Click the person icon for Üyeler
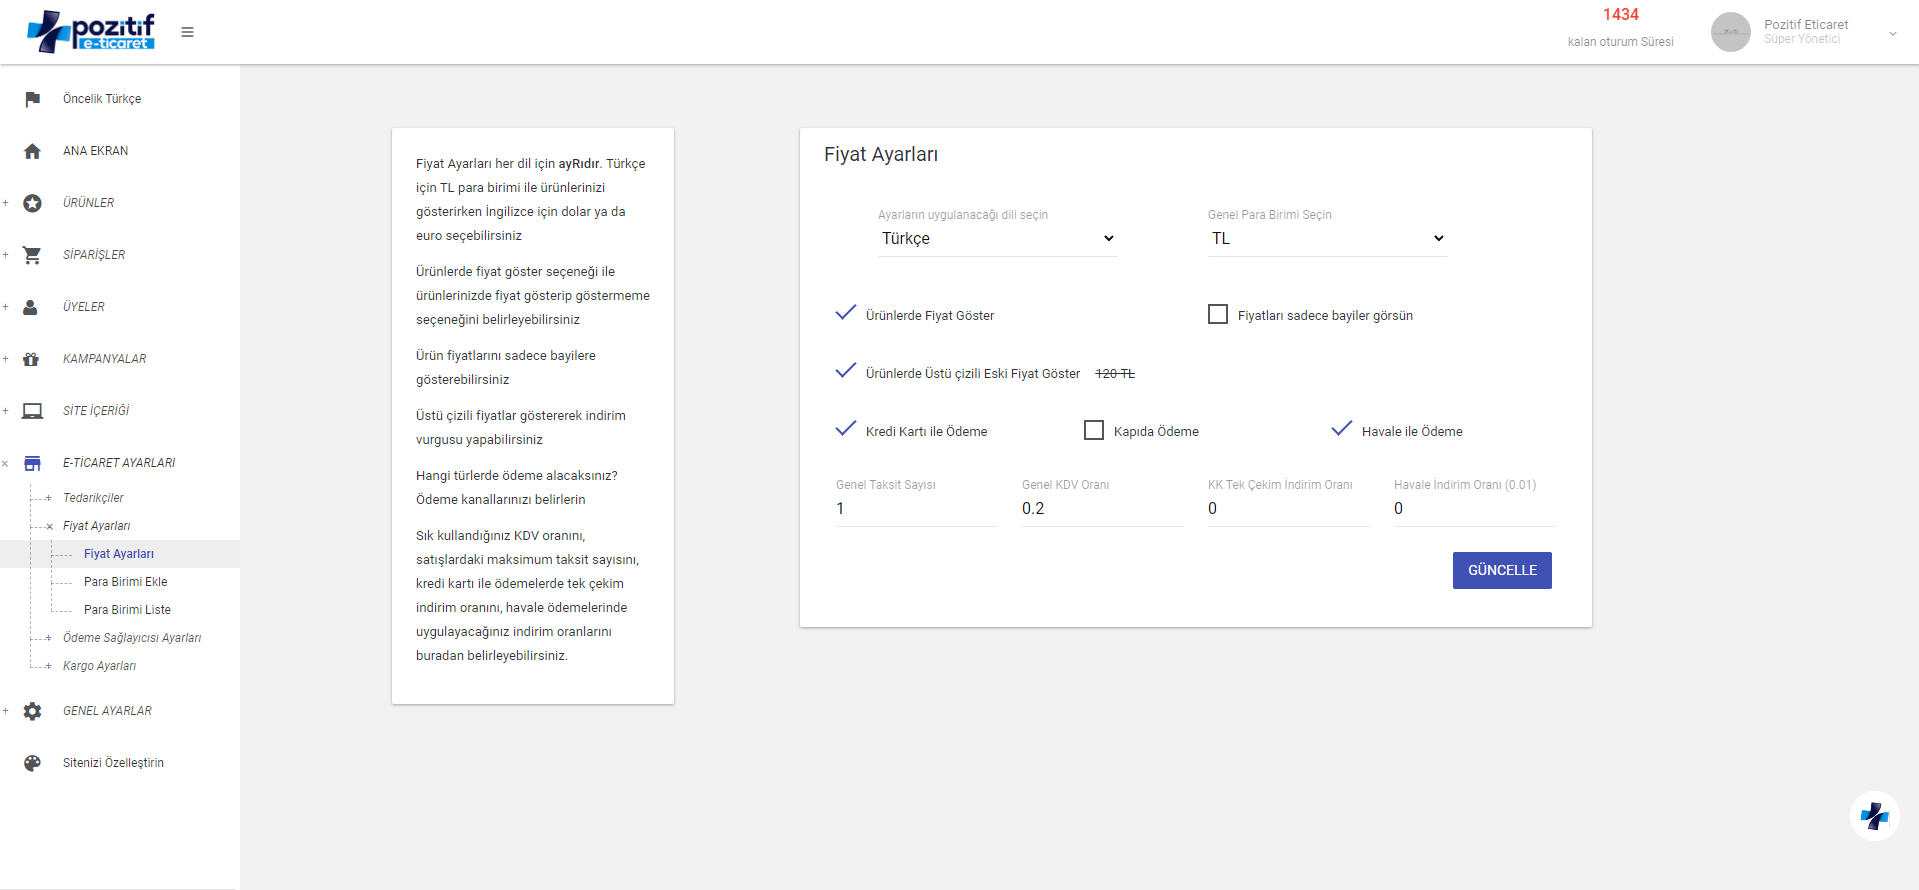This screenshot has width=1919, height=890. pyautogui.click(x=31, y=307)
